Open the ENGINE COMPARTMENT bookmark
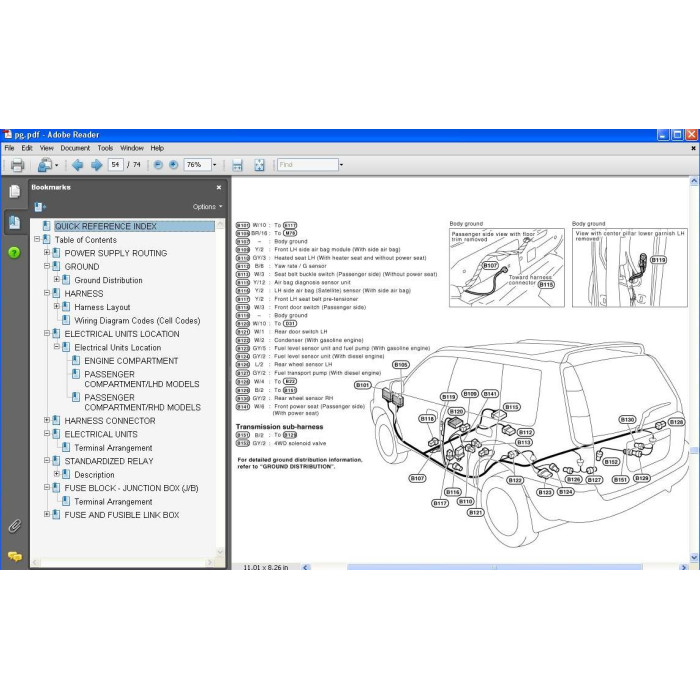The height and width of the screenshot is (700, 700). click(x=131, y=361)
